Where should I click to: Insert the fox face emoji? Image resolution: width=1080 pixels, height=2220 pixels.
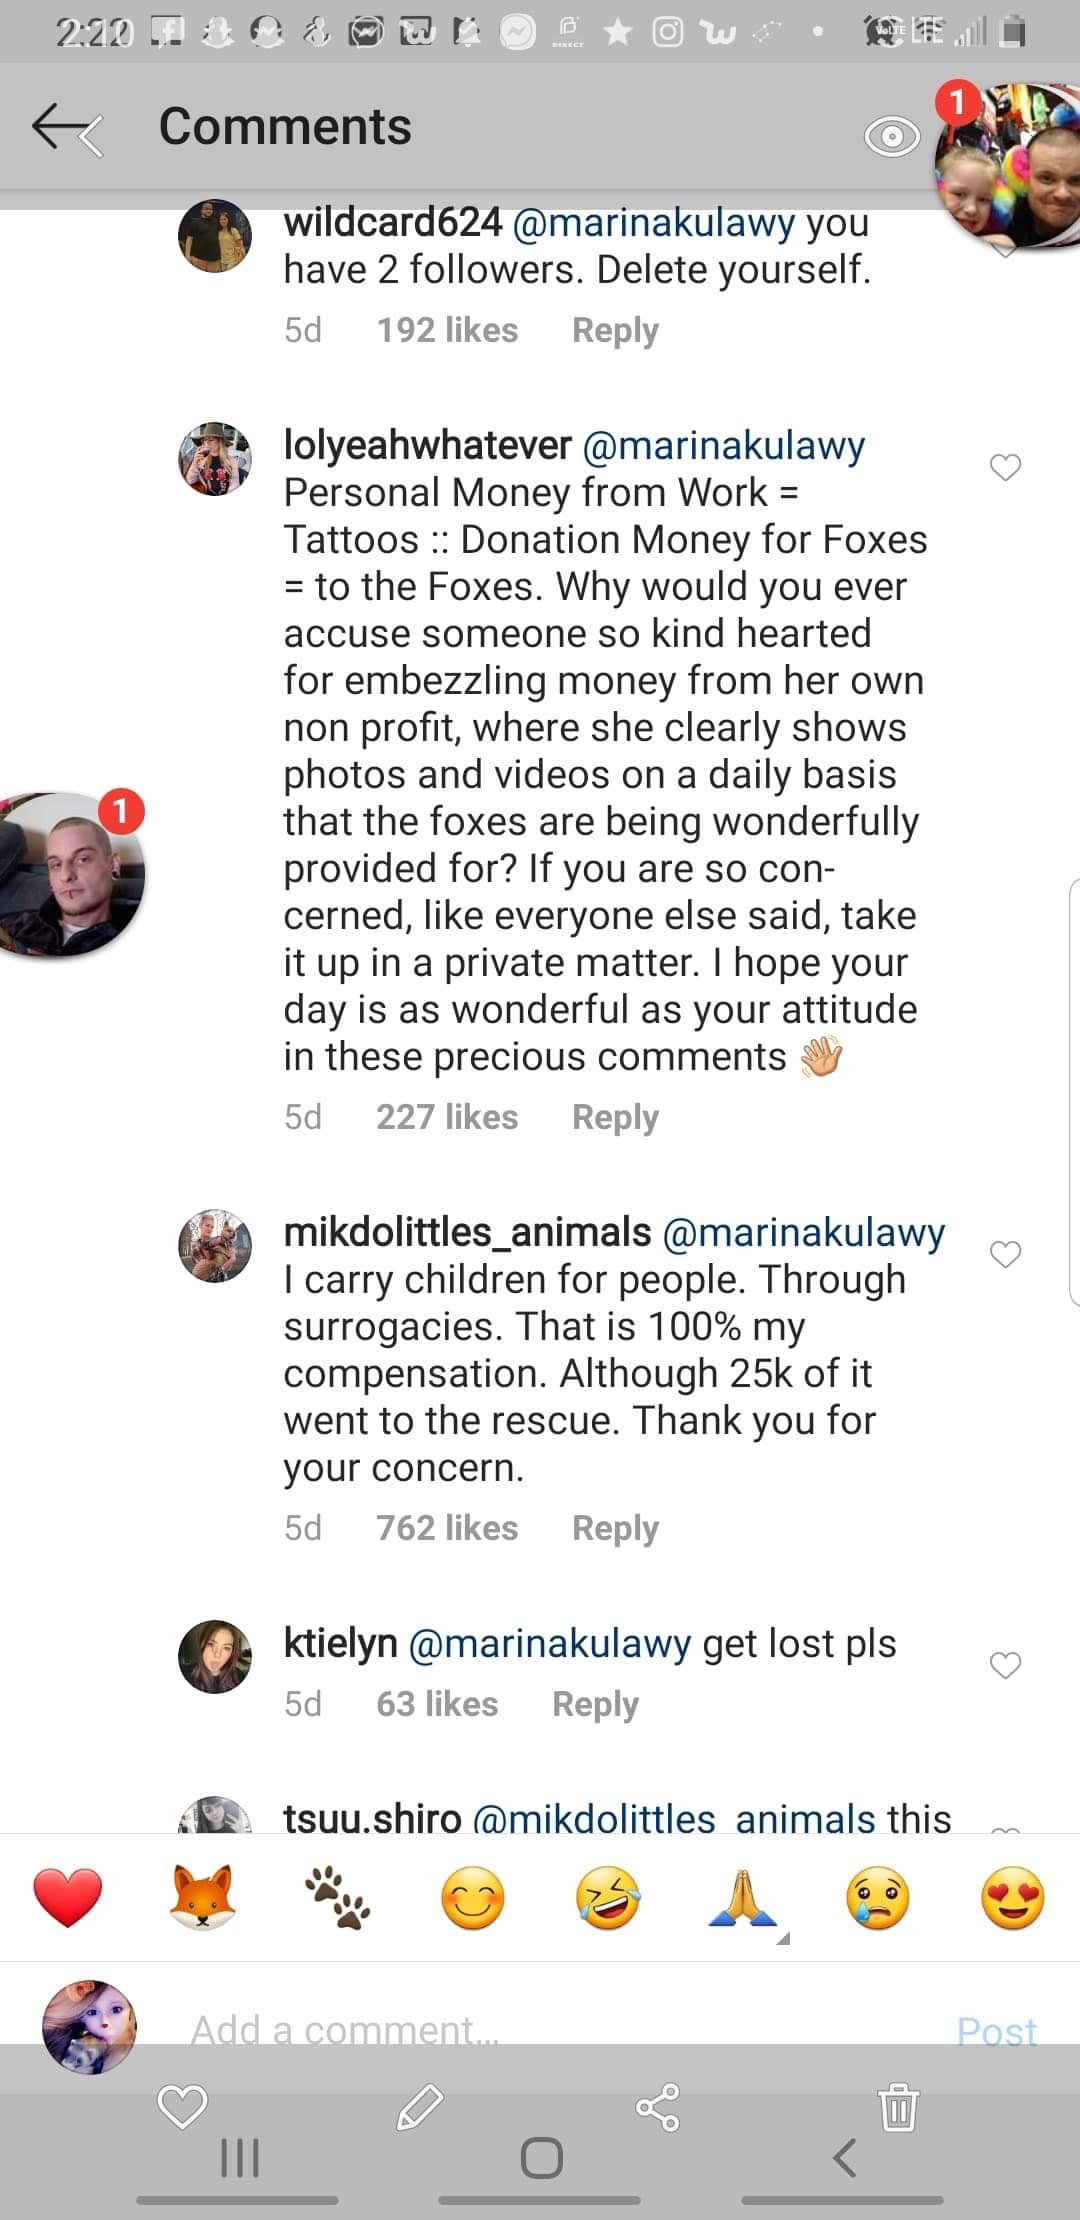(203, 1898)
